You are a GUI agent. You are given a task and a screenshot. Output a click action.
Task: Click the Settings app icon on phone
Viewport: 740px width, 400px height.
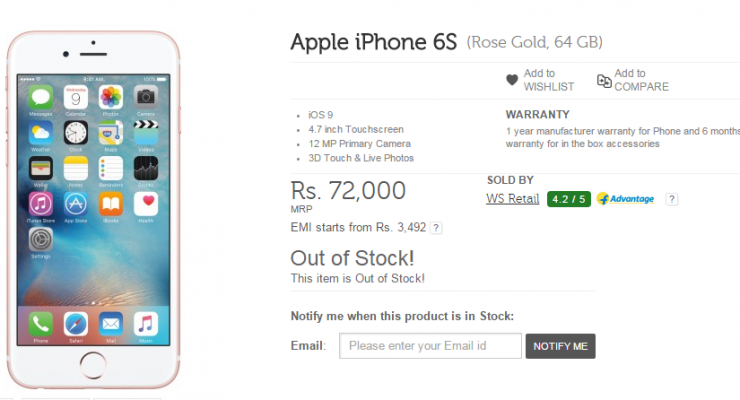coord(41,240)
